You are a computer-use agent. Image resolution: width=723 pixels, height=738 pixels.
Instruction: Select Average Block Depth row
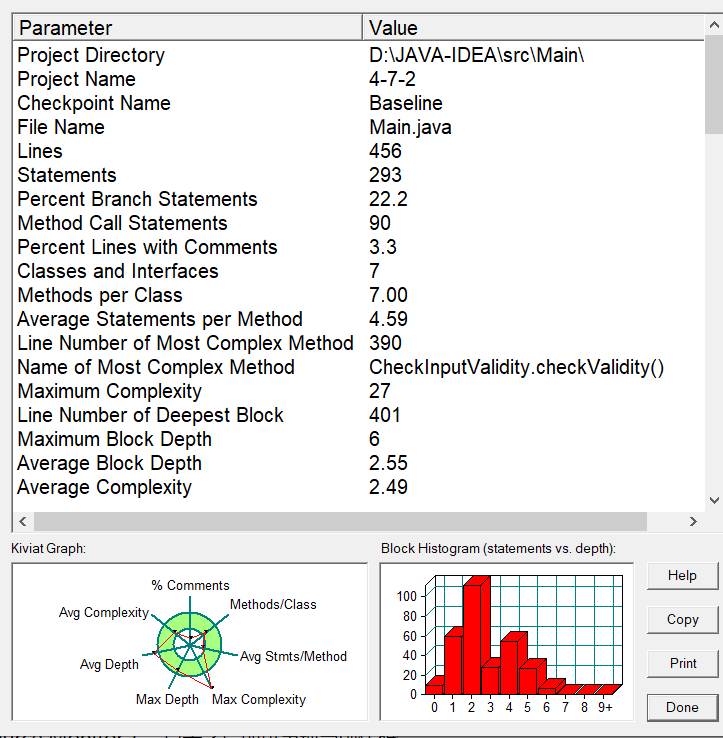359,463
